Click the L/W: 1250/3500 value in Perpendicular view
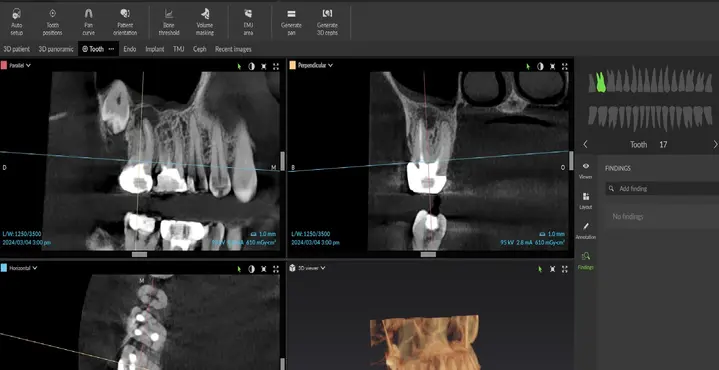The width and height of the screenshot is (719, 370). click(x=310, y=234)
